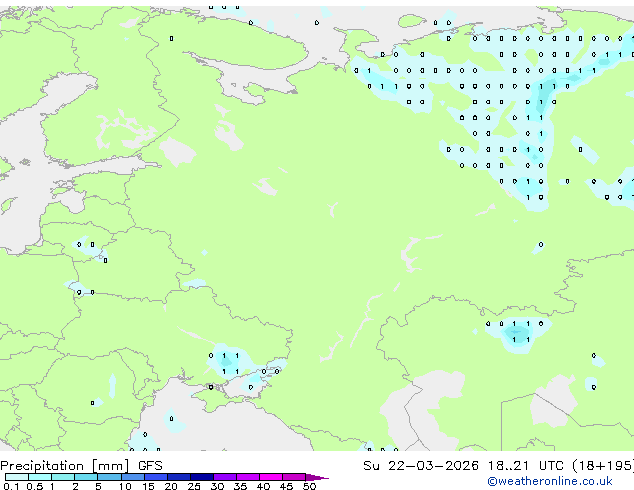
Task: Click the legend arrow tip above 50 mm
Action: (x=317, y=477)
